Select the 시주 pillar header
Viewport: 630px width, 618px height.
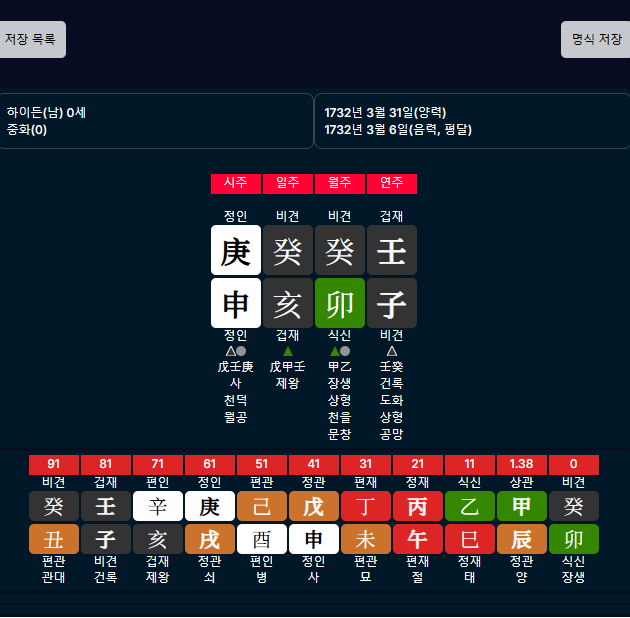click(x=236, y=184)
